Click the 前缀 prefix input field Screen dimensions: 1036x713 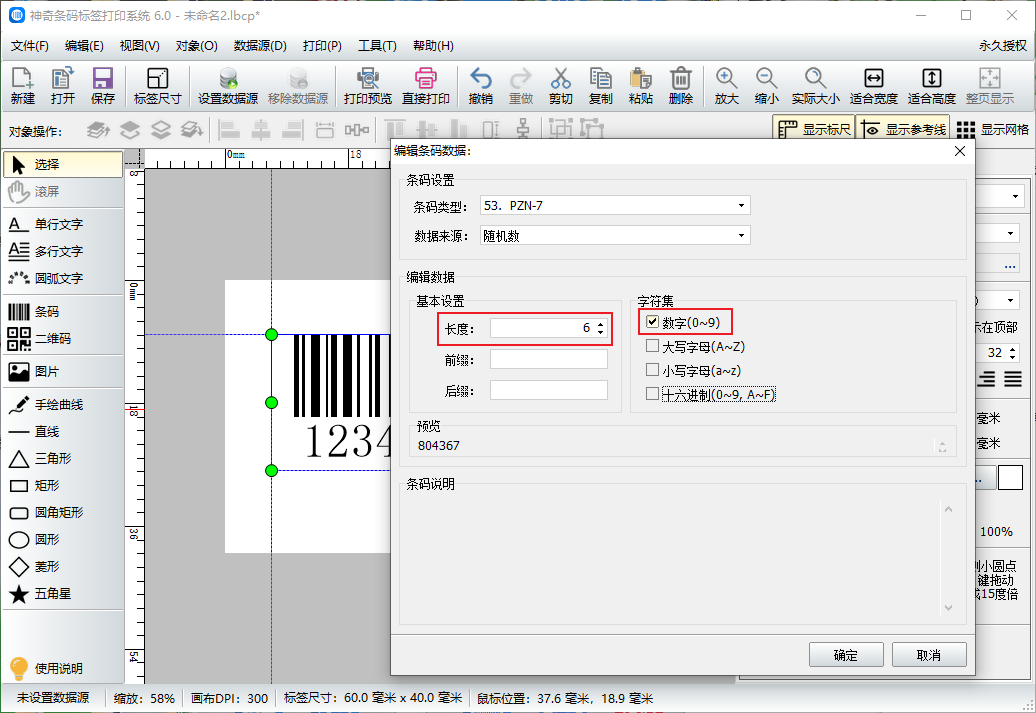point(548,360)
